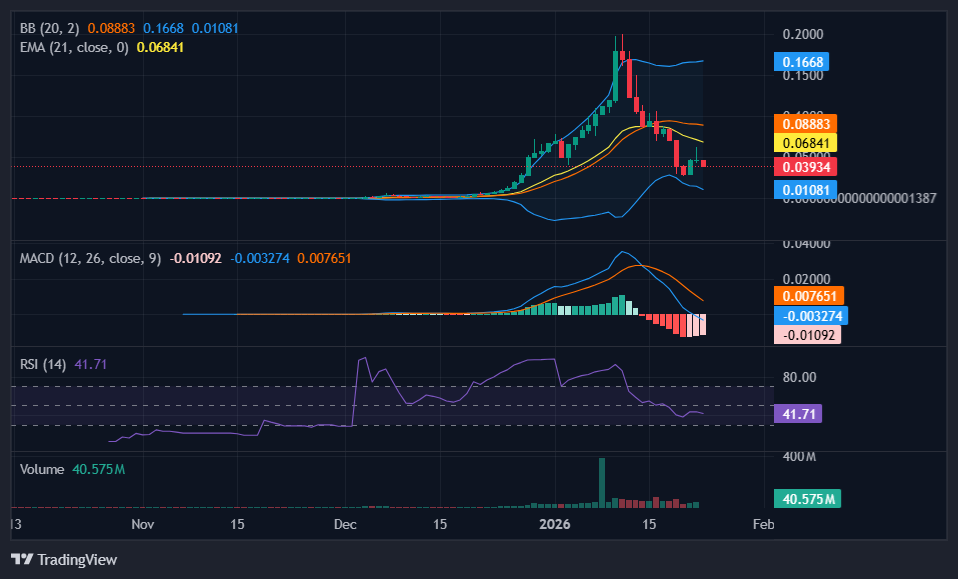Viewport: 958px width, 579px height.
Task: Click the blue 0.1668 upper band price label
Action: [x=804, y=62]
